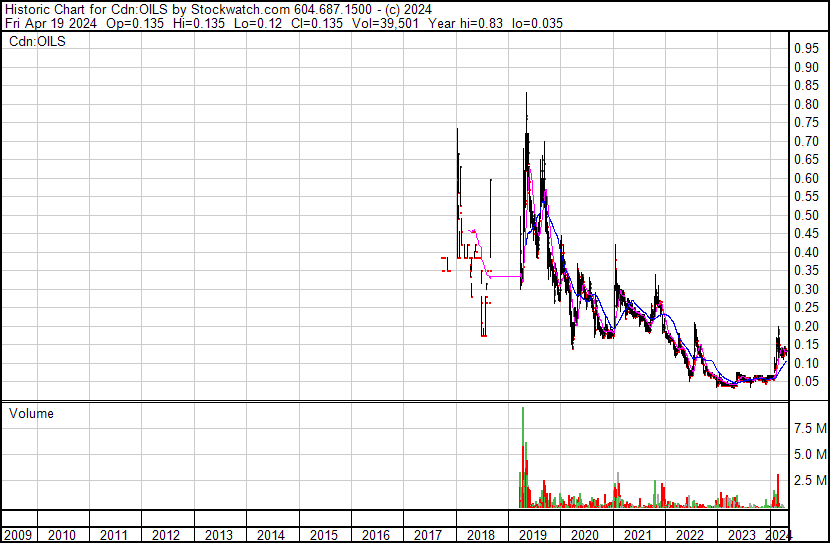Click the Cdn:OILS symbol label in chart
Screen dimensions: 830x543
pyautogui.click(x=37, y=42)
